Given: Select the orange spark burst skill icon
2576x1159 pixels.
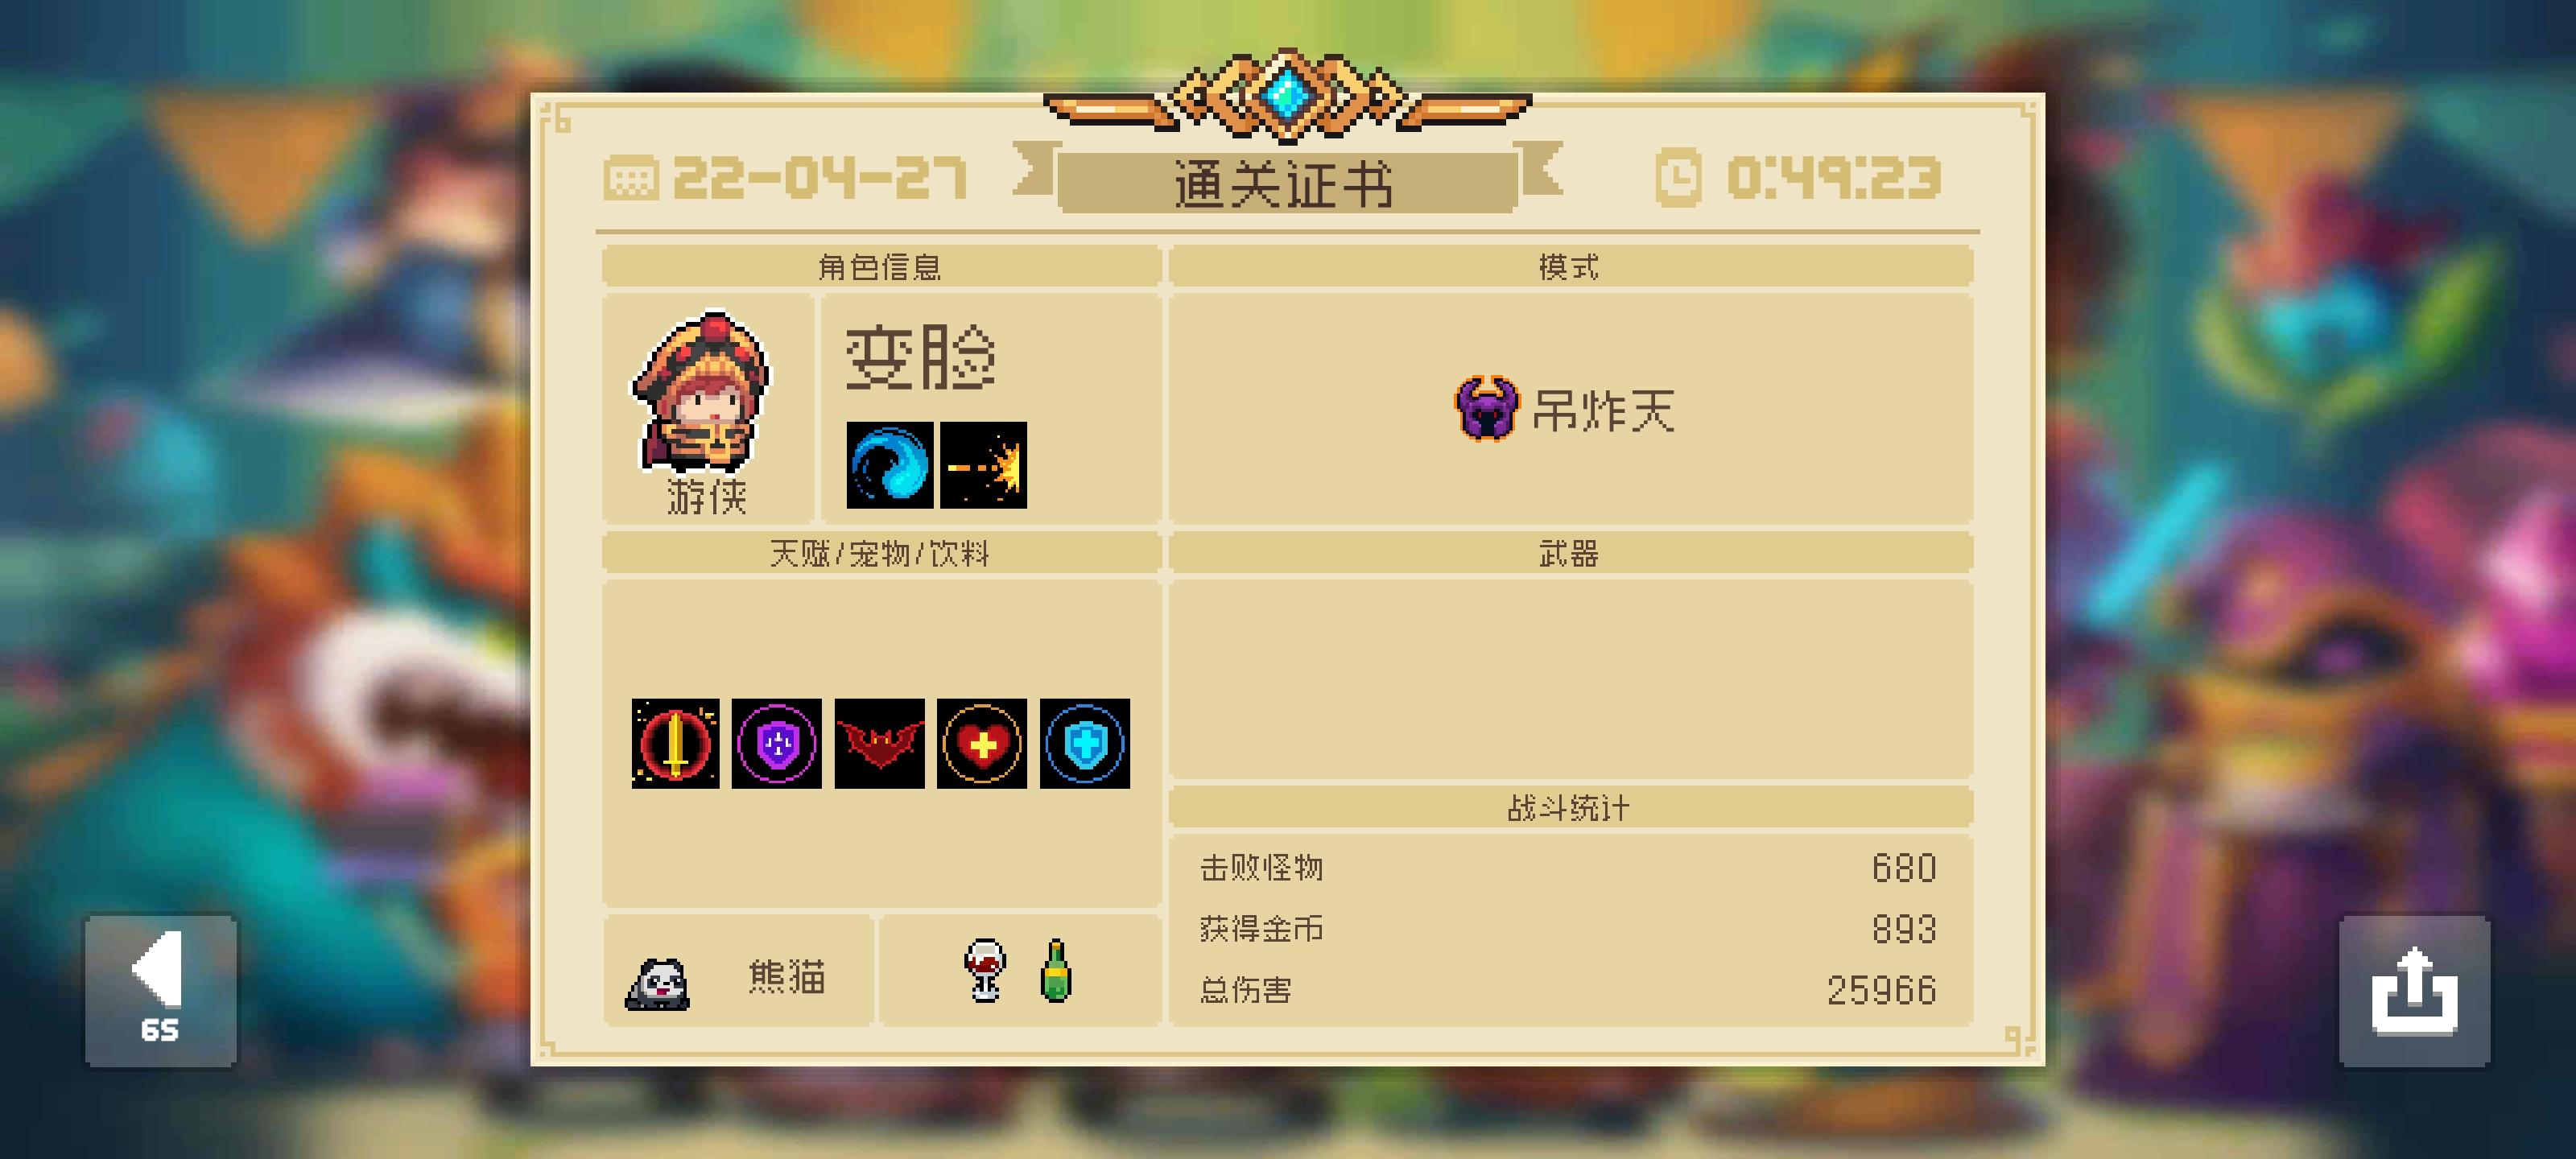Looking at the screenshot, I should tap(983, 465).
